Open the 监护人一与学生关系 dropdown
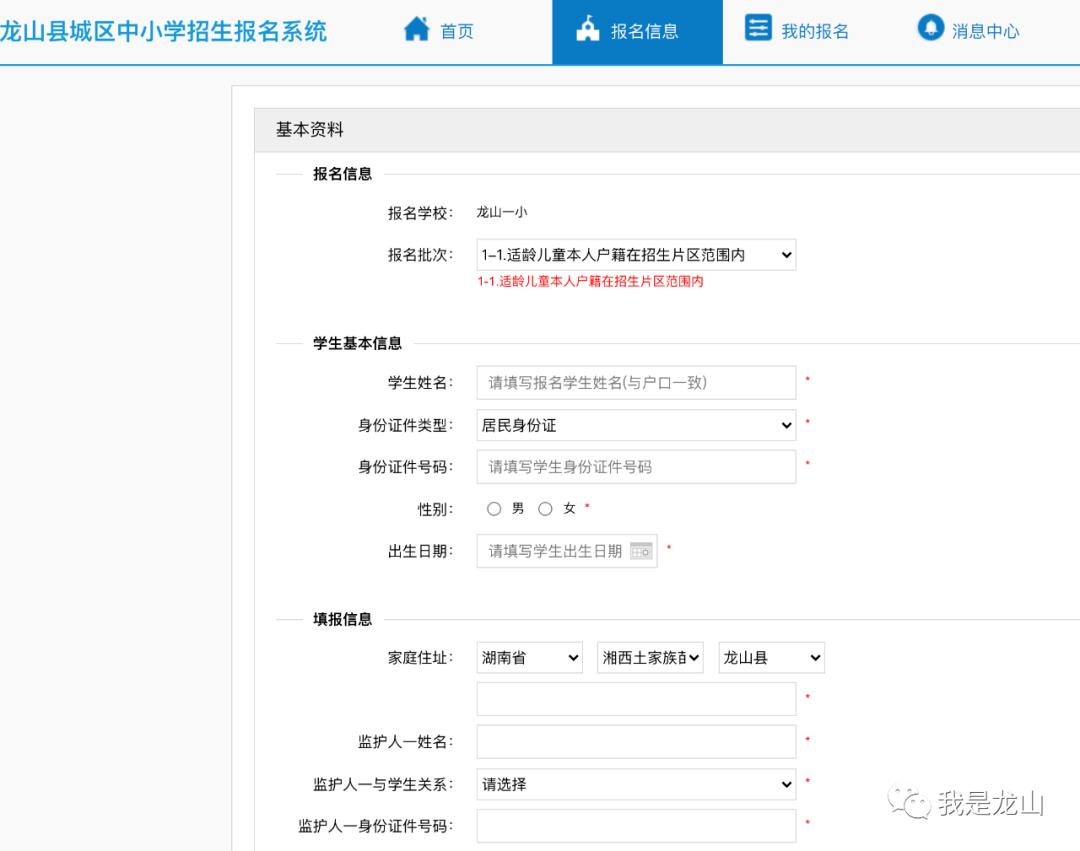 click(x=636, y=784)
